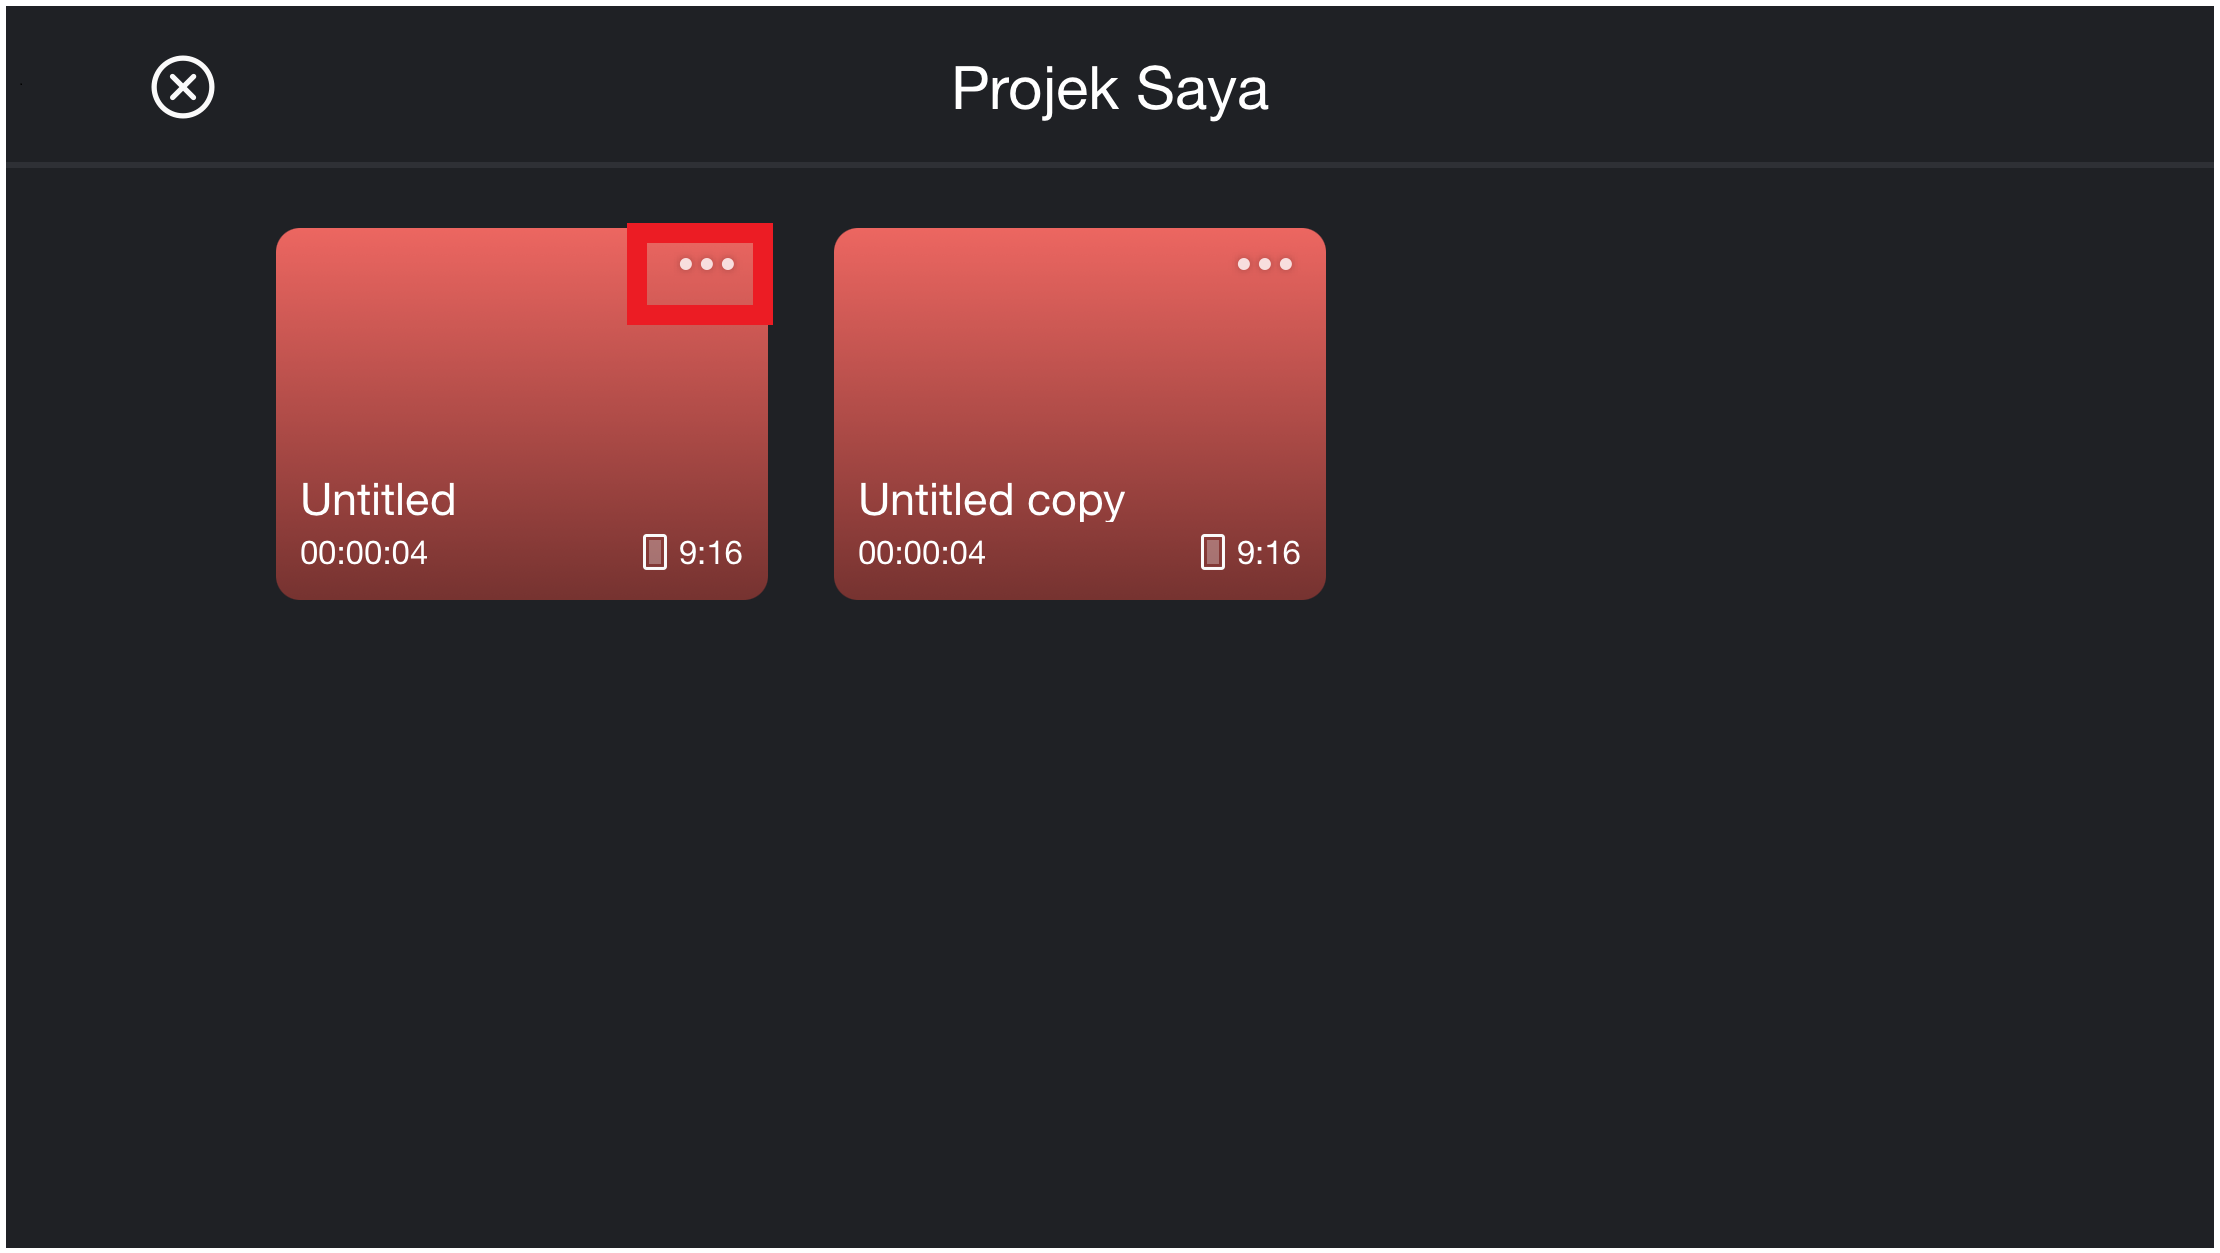Click the 00:00:04 duration on Untitled copy
Viewport: 2220px width, 1253px height.
922,553
